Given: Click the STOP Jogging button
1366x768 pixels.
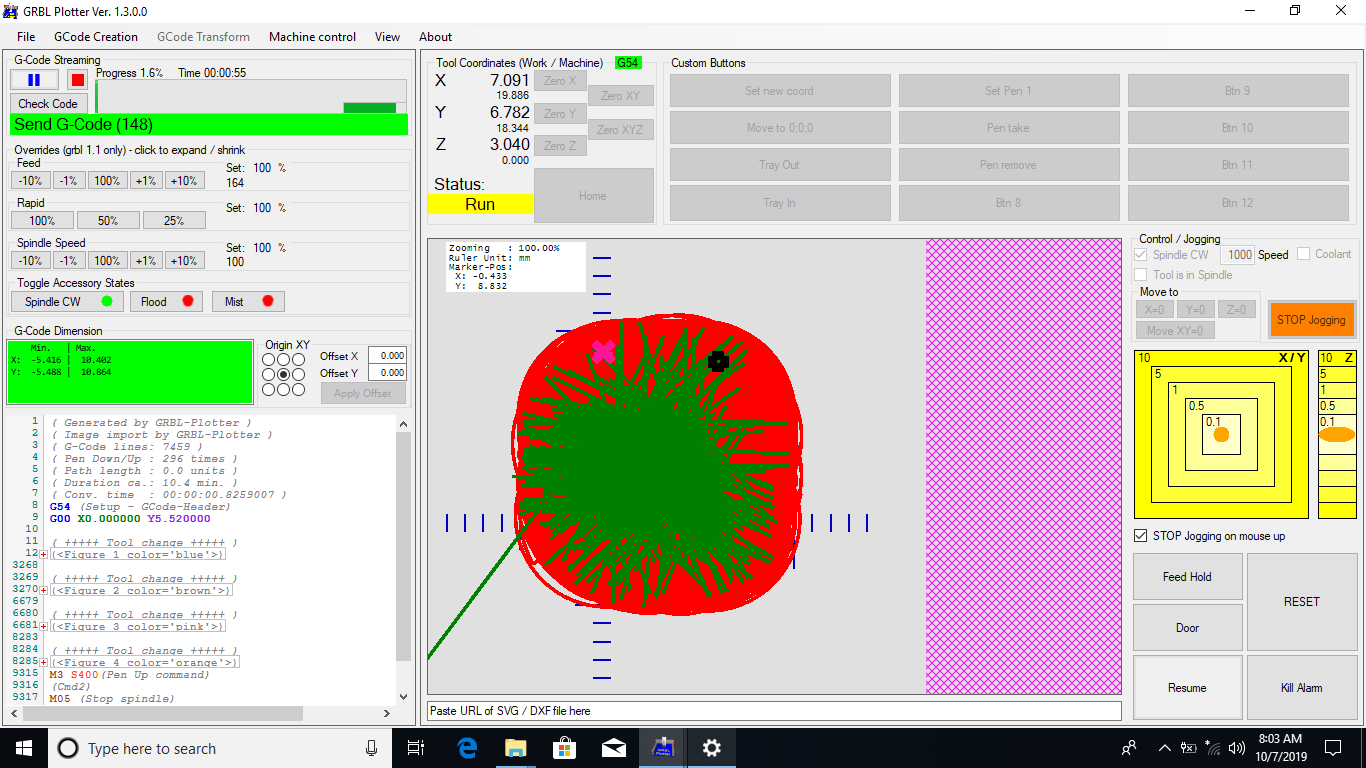Looking at the screenshot, I should [1311, 320].
